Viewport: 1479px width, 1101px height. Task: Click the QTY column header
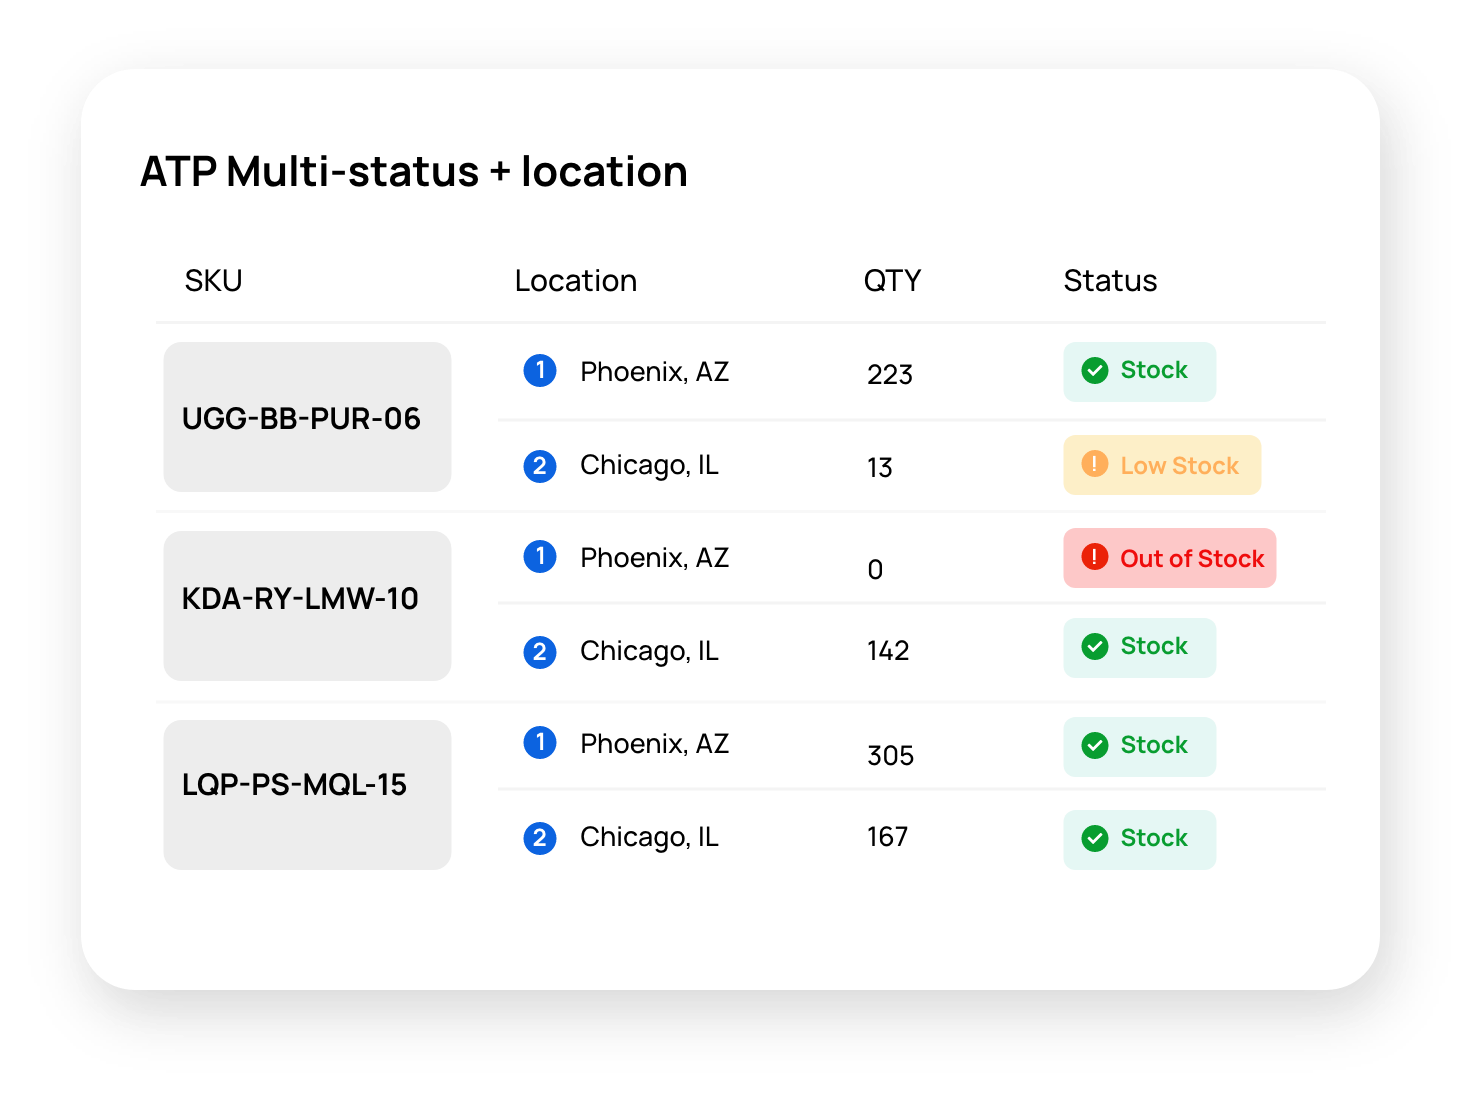point(892,281)
